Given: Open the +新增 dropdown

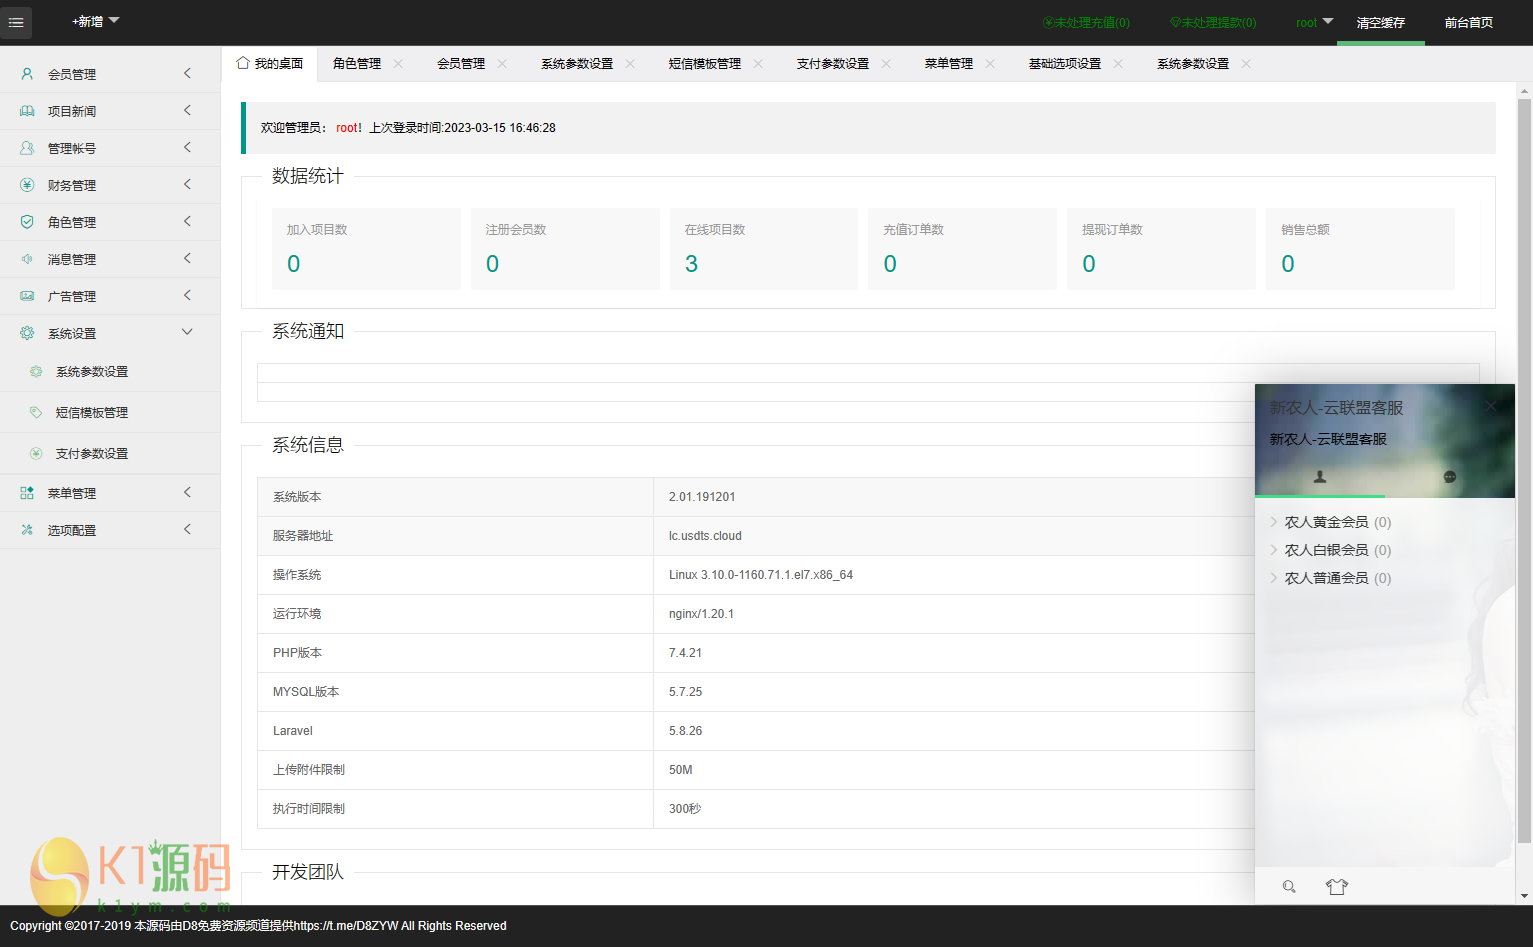Looking at the screenshot, I should pos(95,21).
